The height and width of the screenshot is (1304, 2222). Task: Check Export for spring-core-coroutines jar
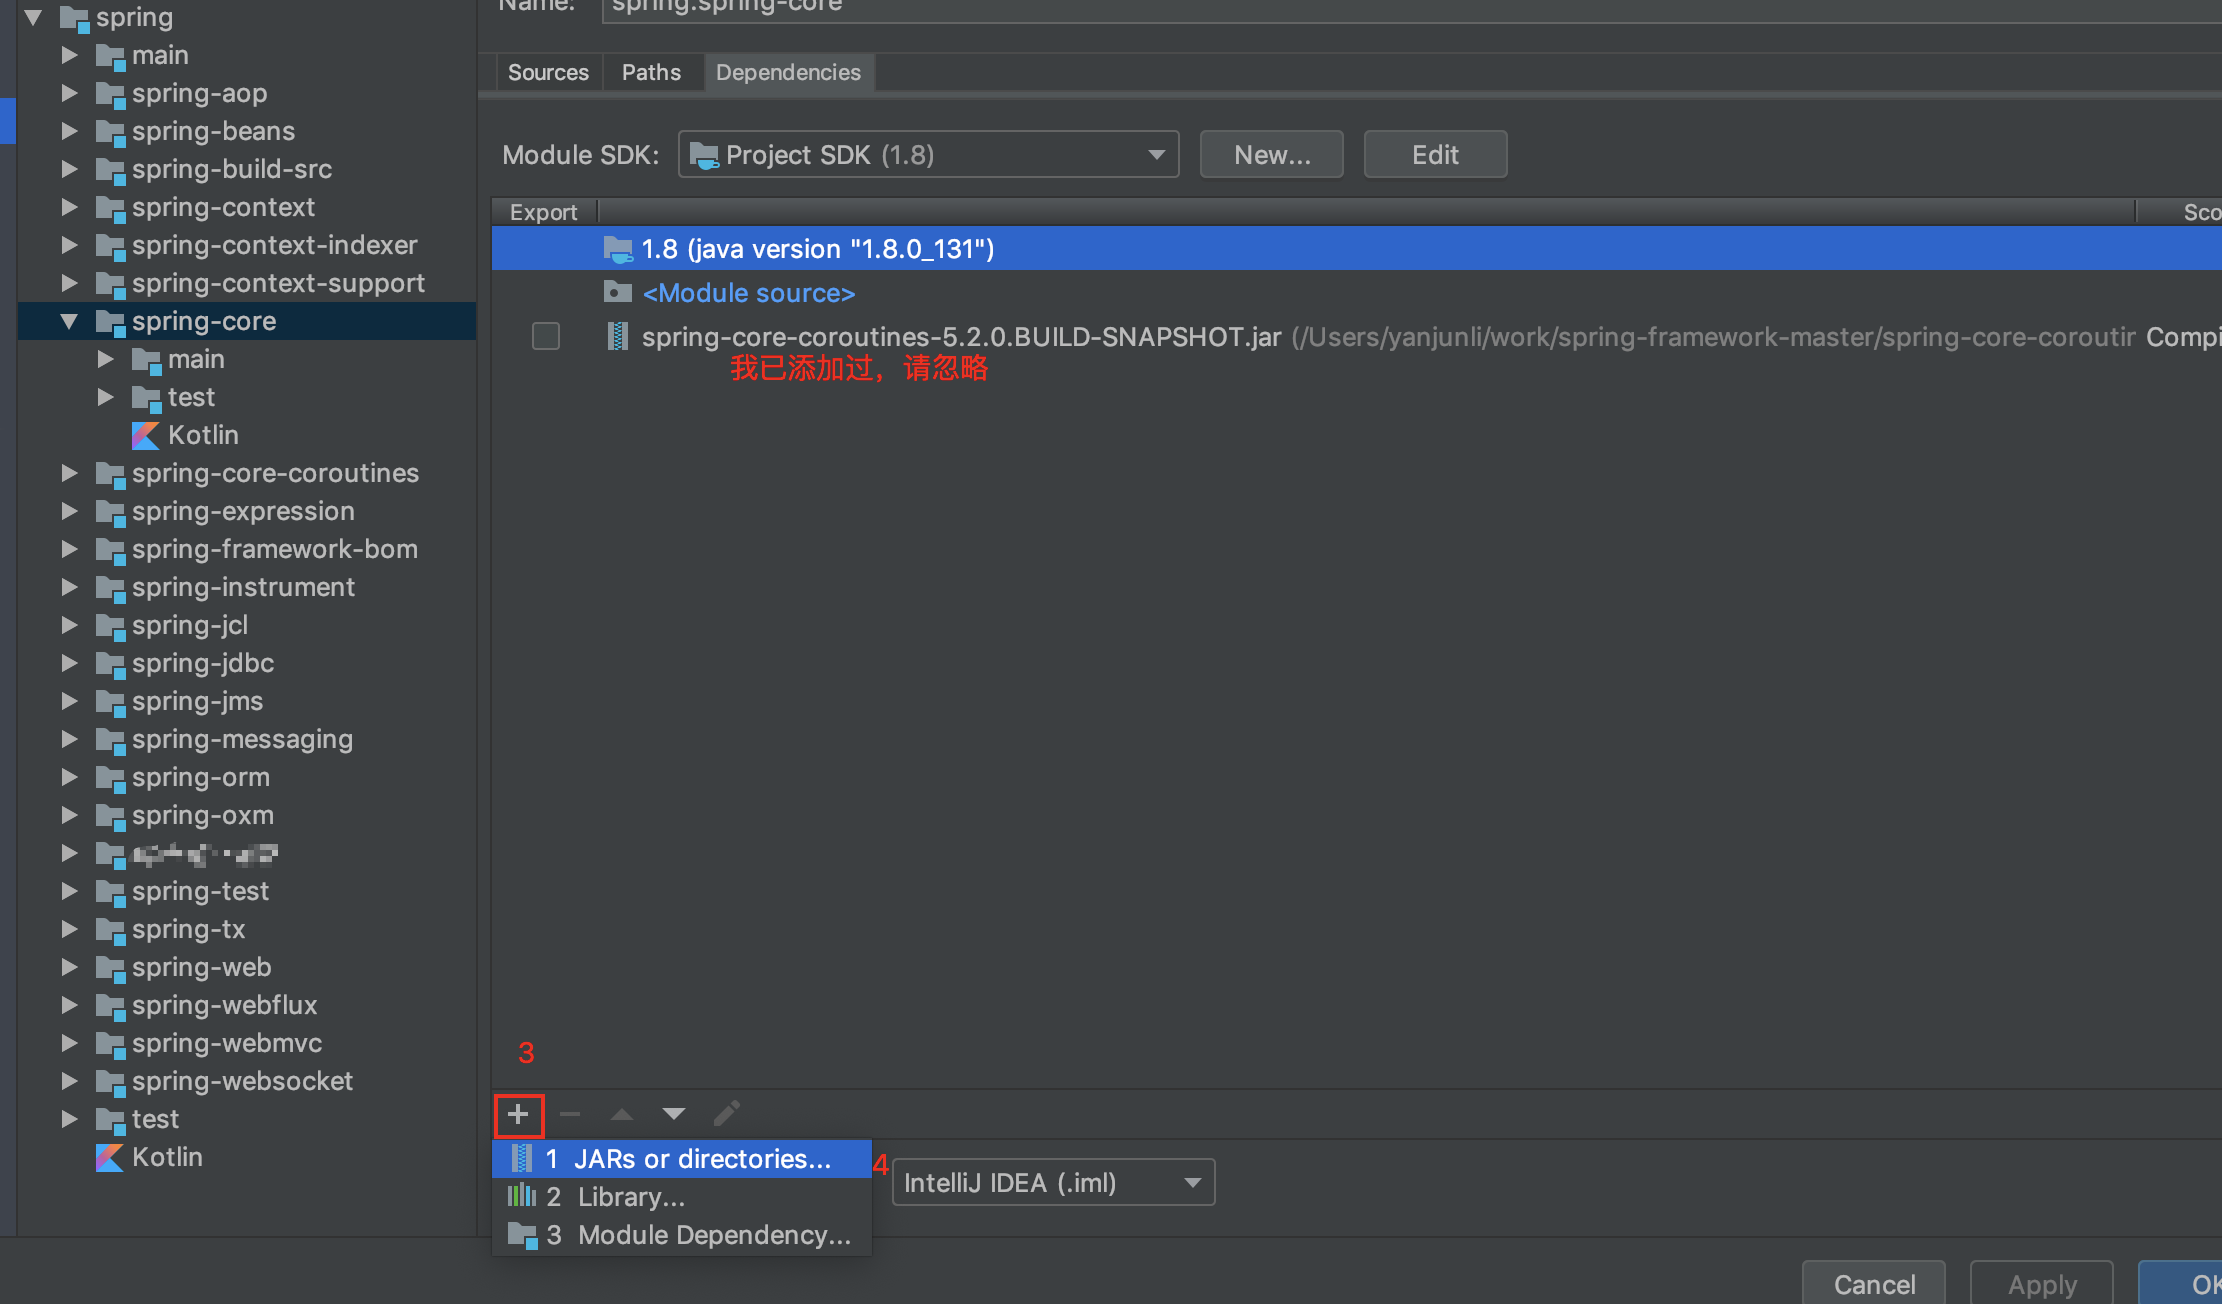[545, 337]
